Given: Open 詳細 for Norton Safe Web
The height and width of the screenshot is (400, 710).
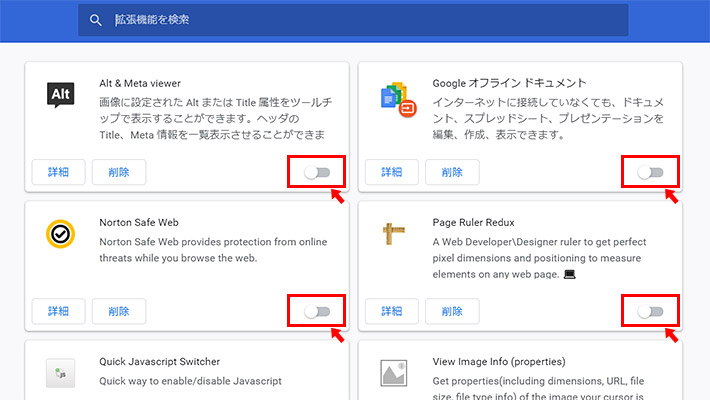Looking at the screenshot, I should [58, 311].
